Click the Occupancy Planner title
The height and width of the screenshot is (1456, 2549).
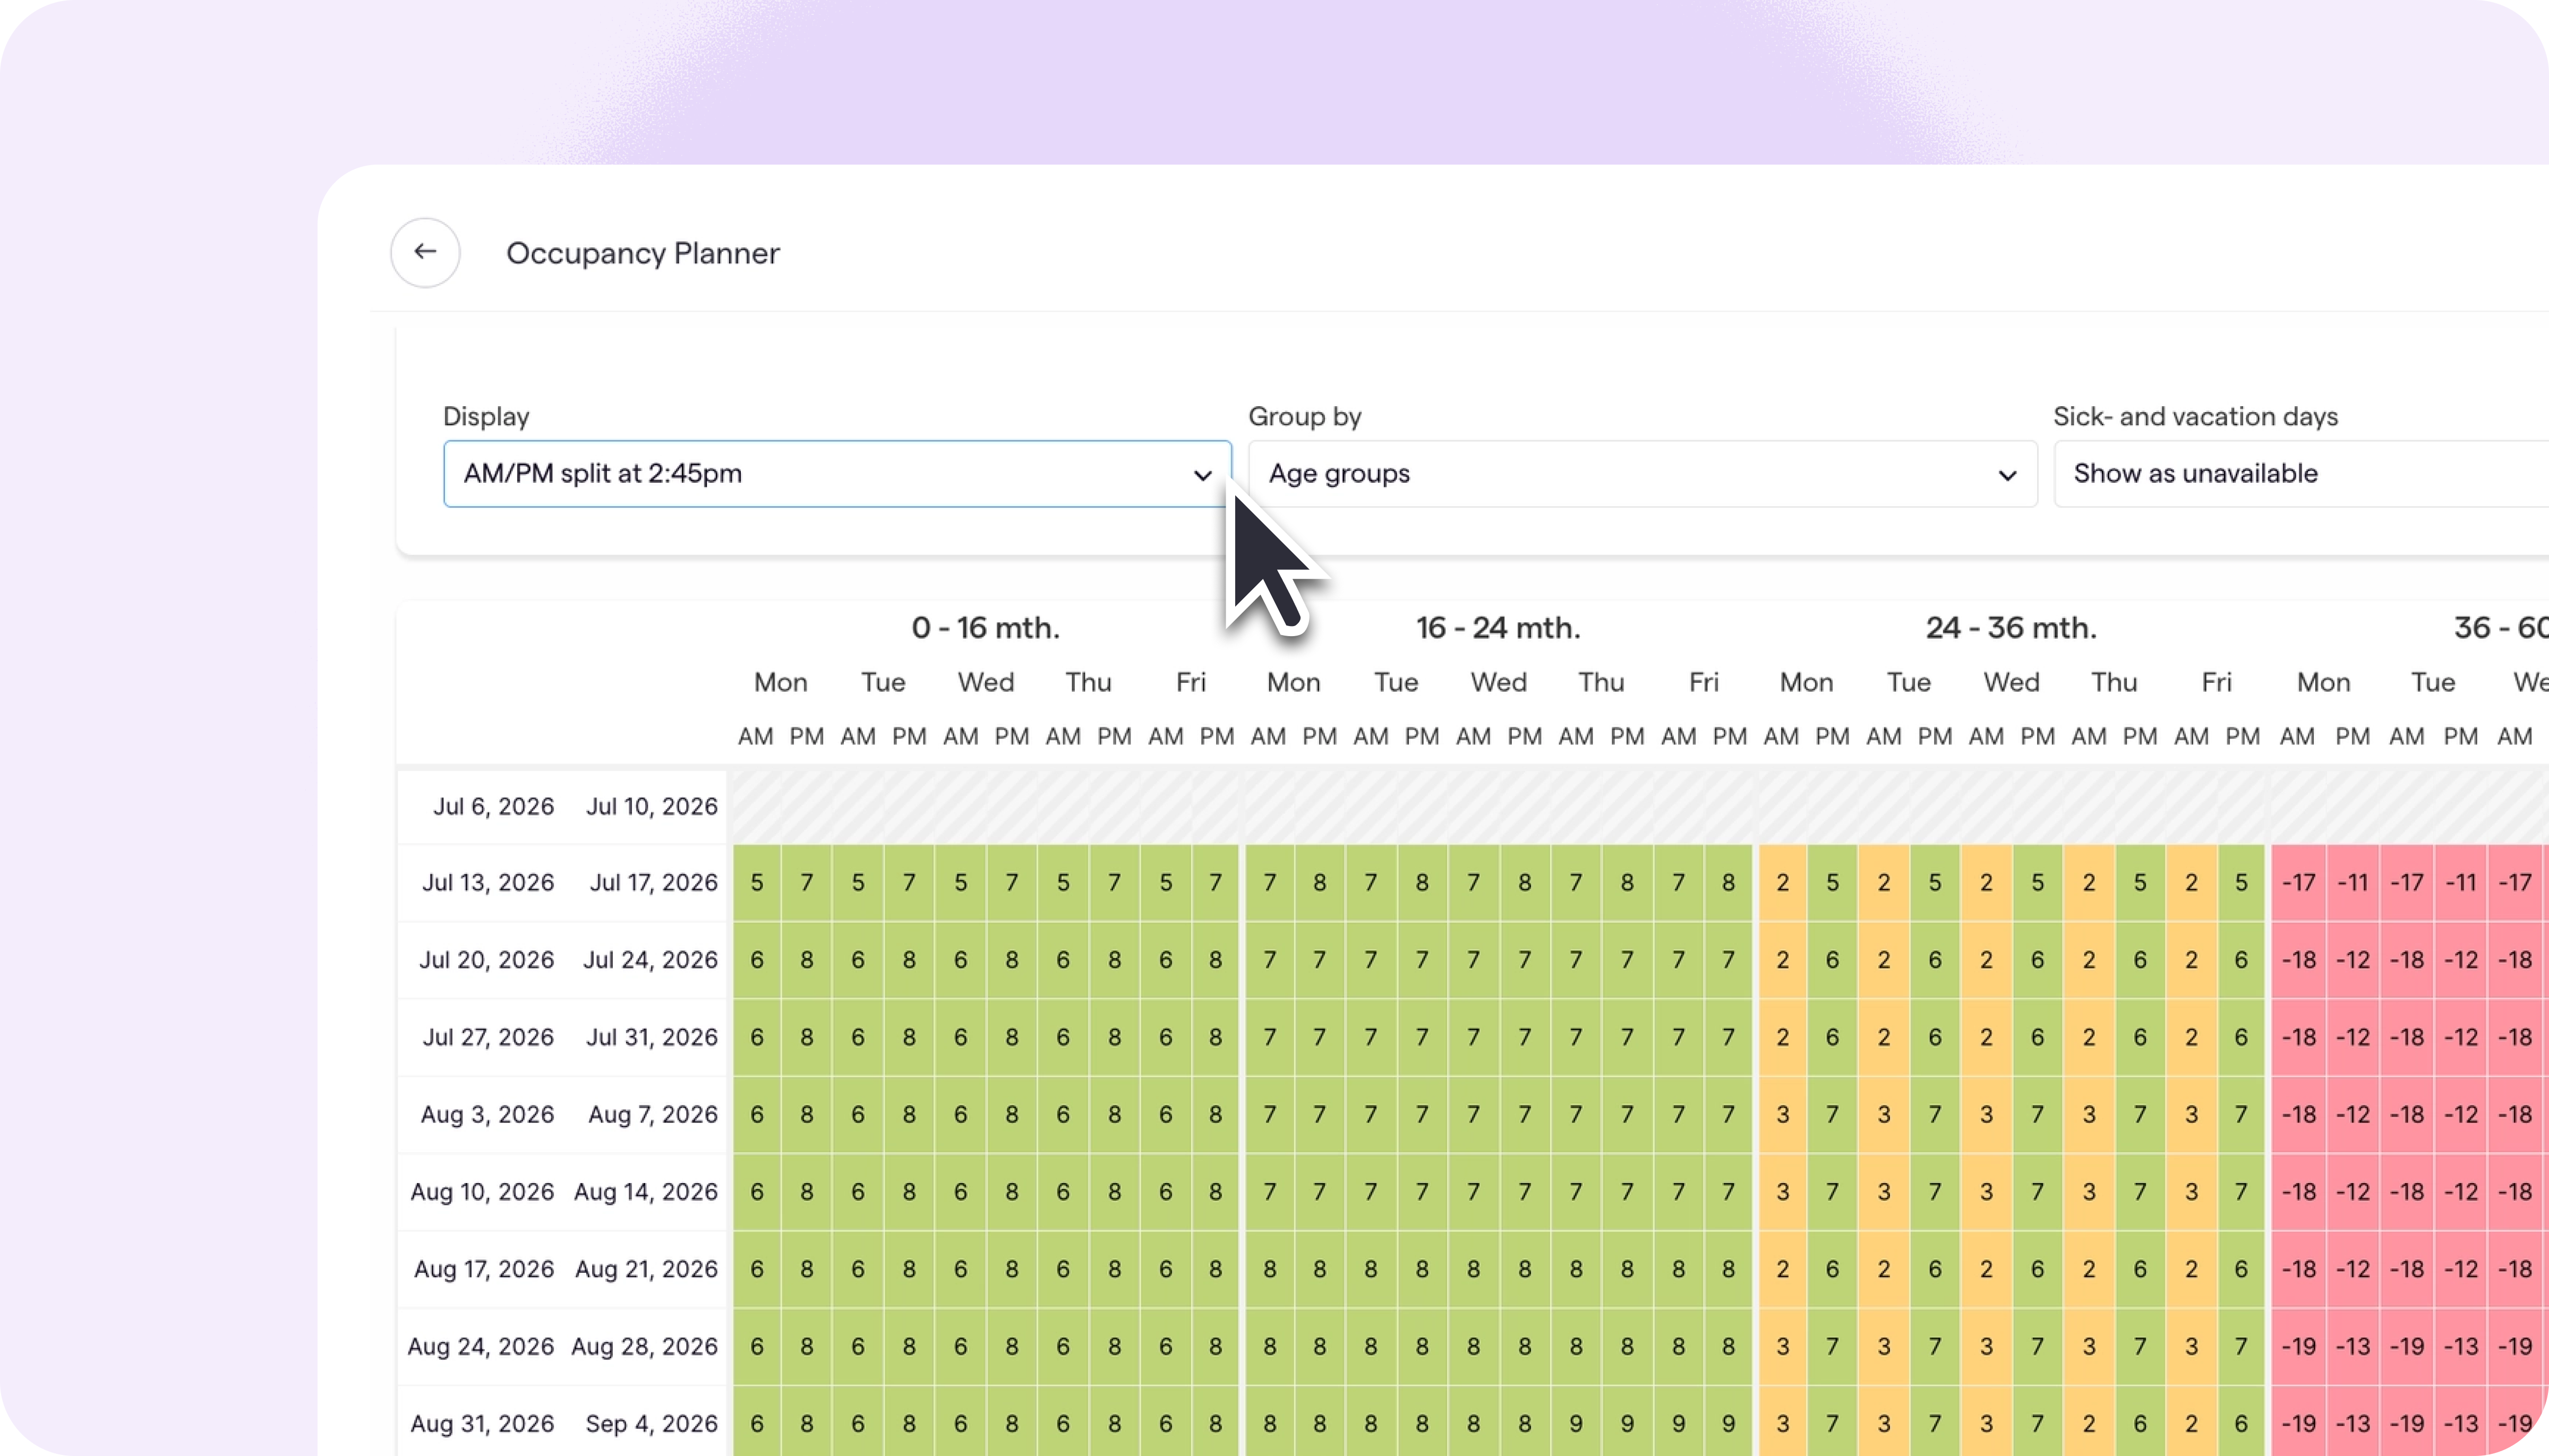(643, 253)
